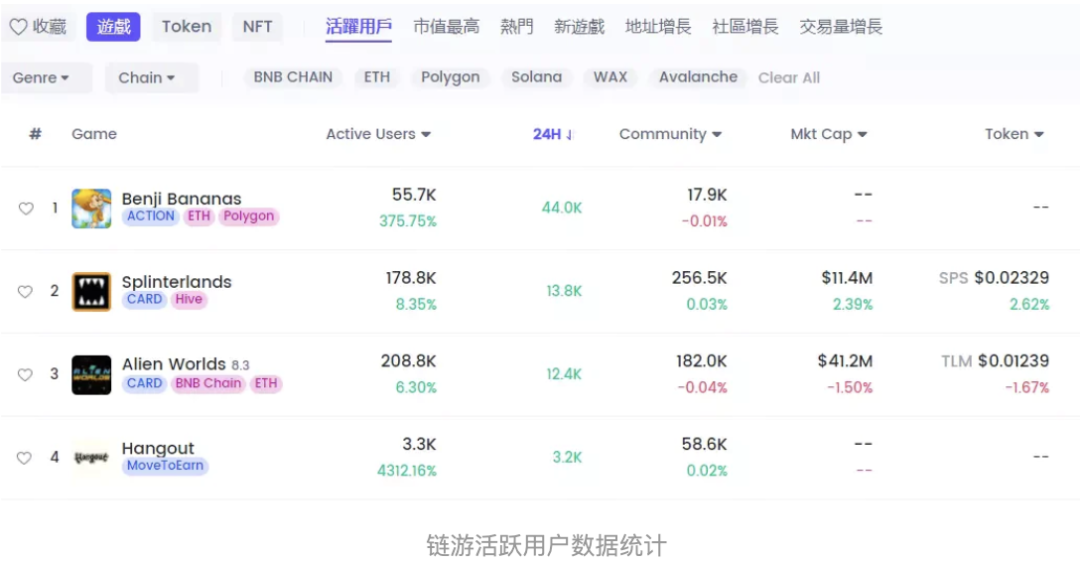Select the 44.0K 24H value
The width and height of the screenshot is (1080, 562).
(561, 208)
